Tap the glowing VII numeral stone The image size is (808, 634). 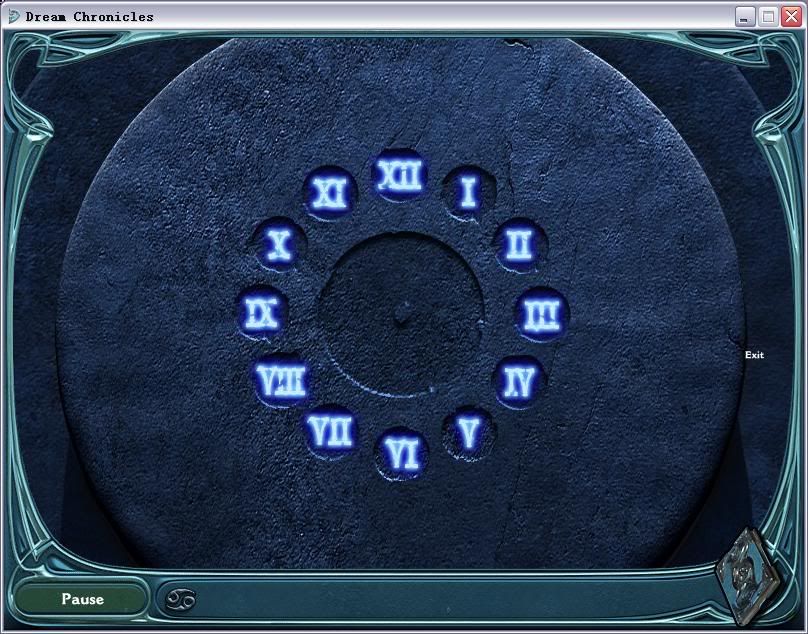point(331,432)
